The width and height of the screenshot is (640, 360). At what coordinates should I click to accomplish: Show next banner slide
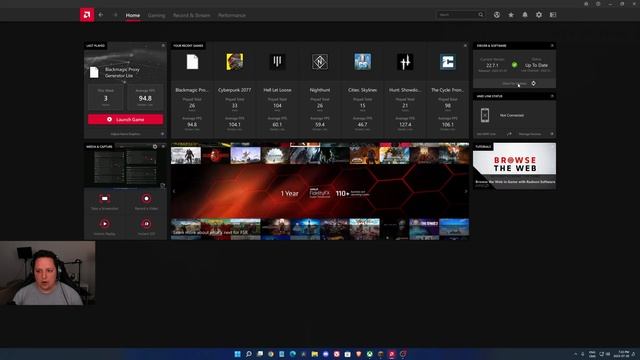(x=466, y=191)
